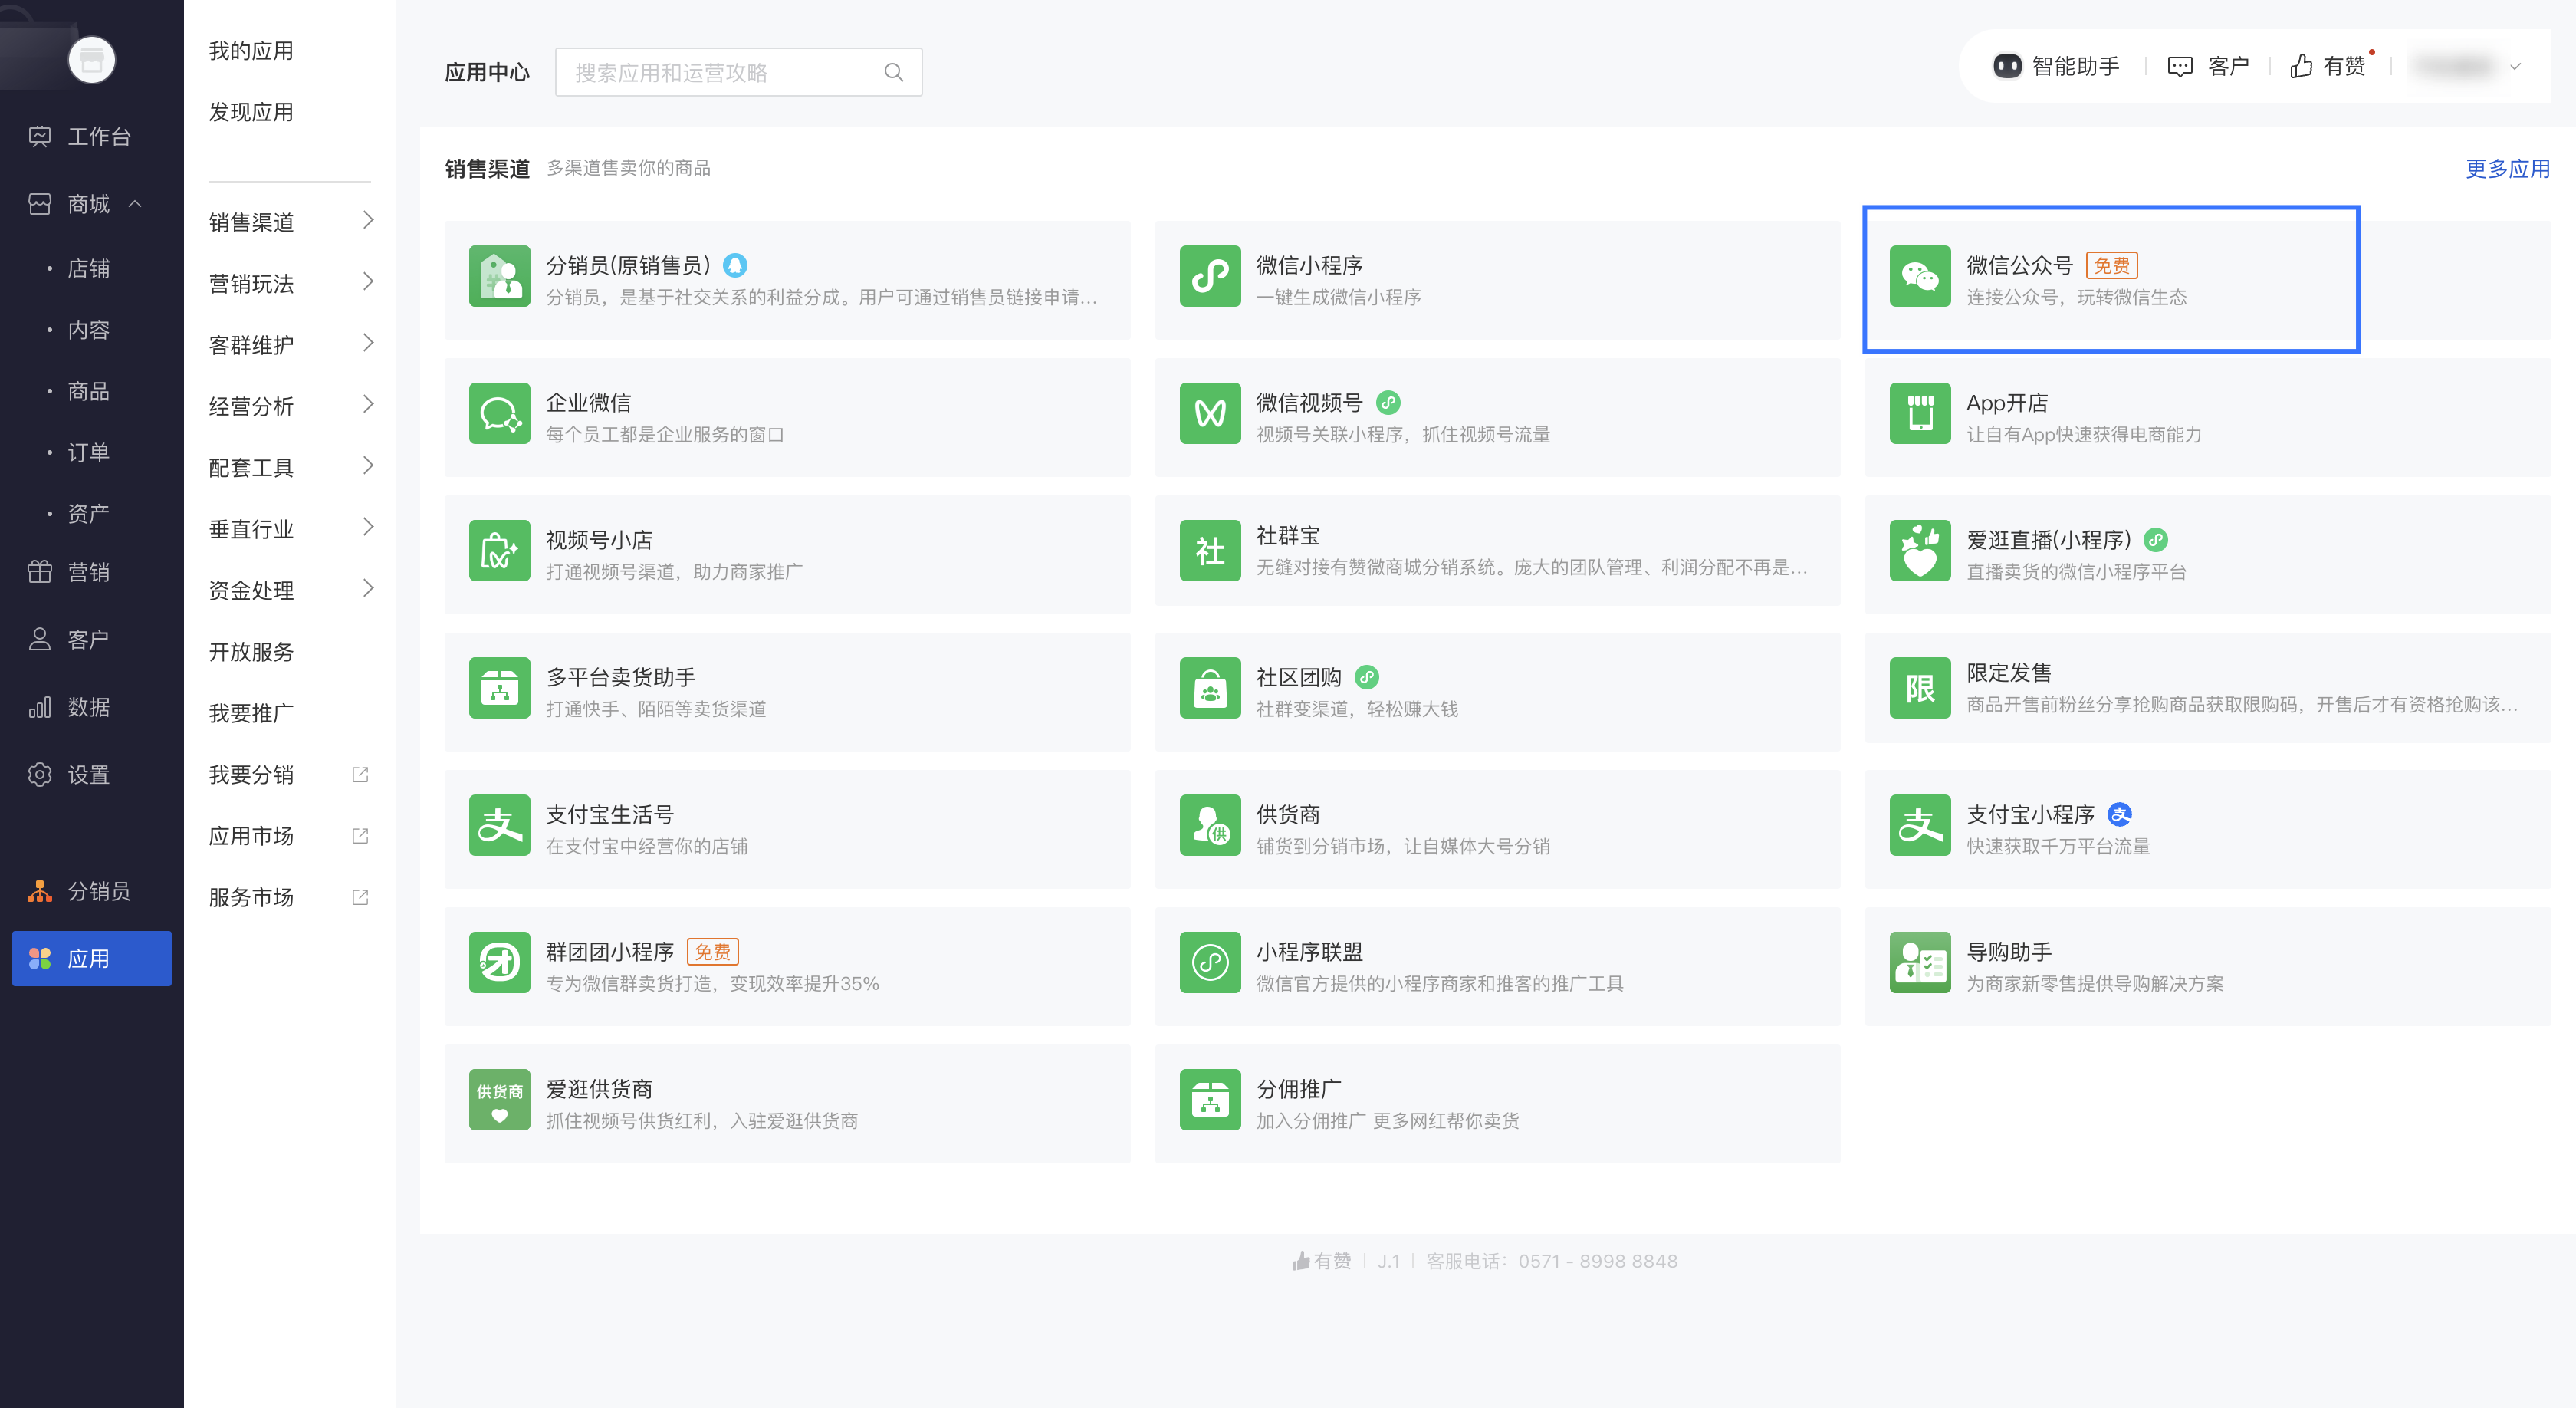Open the account dropdown arrow

2515,67
